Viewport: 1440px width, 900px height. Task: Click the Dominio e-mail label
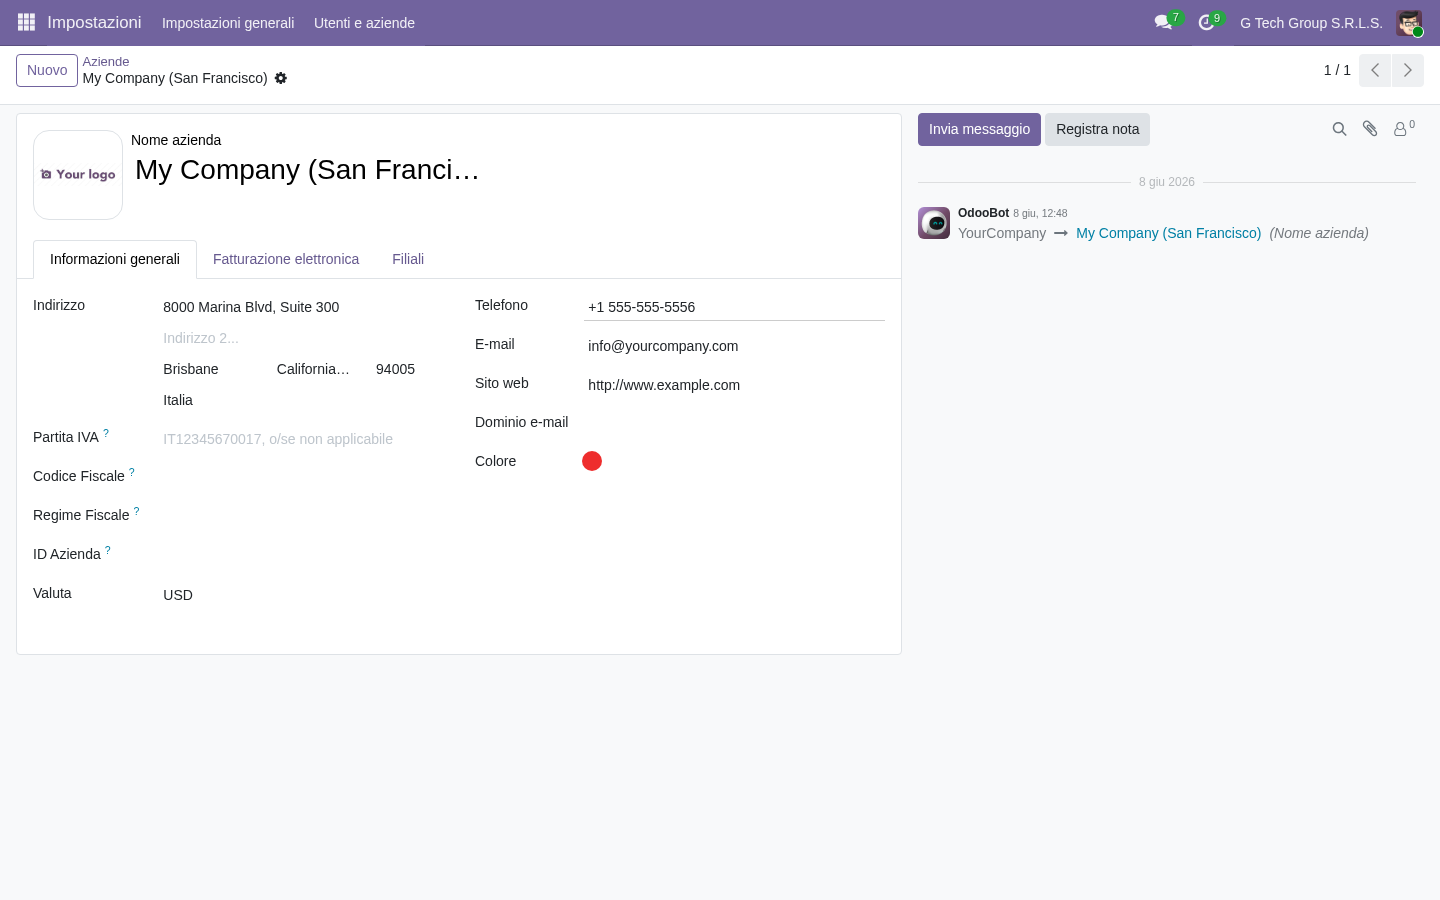(x=521, y=422)
